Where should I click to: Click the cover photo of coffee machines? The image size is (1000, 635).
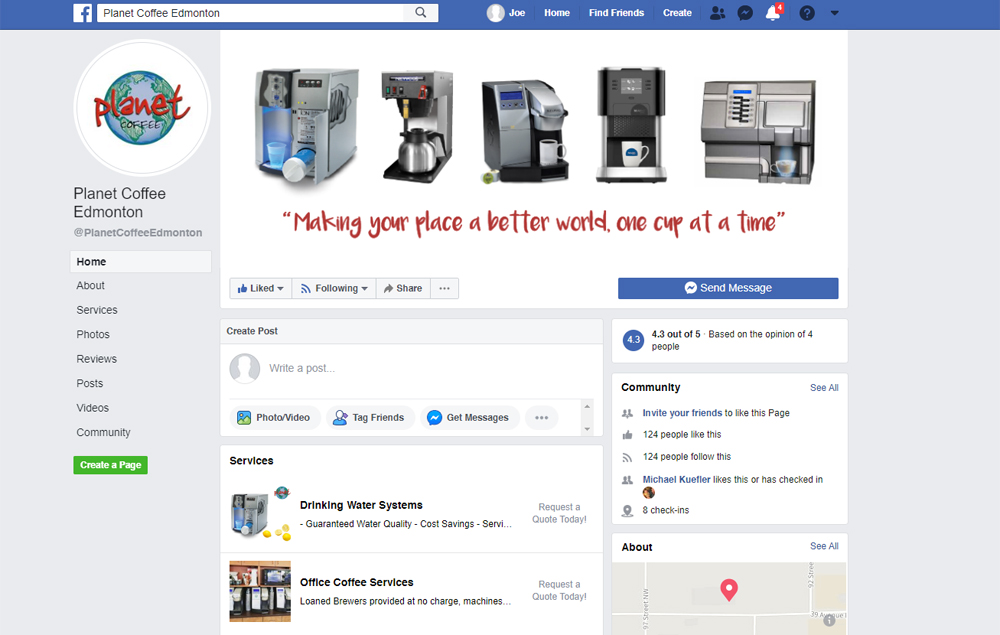(x=534, y=151)
